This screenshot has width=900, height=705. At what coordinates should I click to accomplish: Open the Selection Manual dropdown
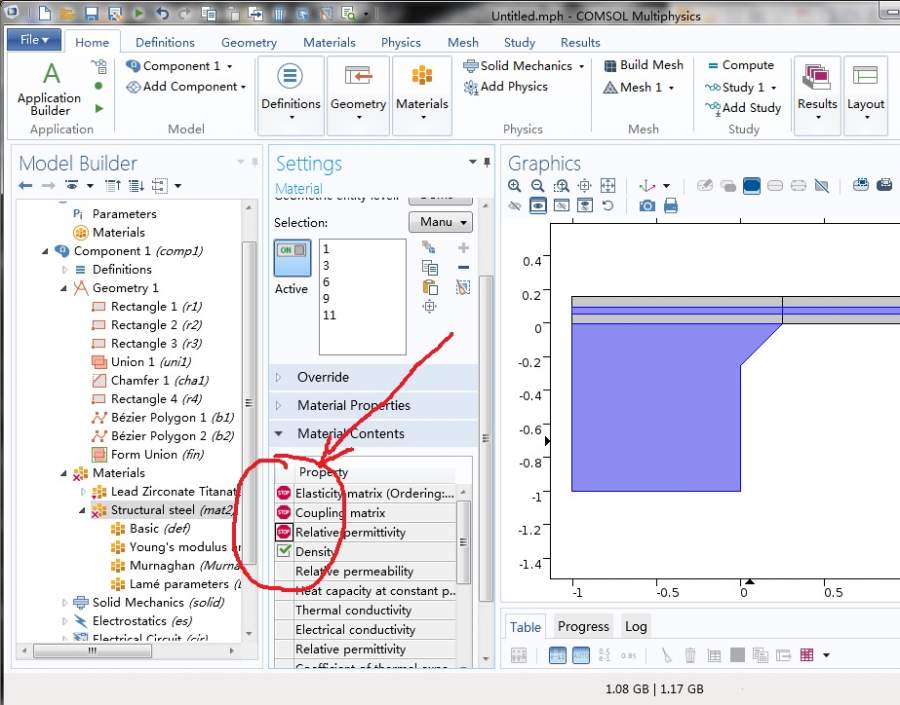coord(440,222)
